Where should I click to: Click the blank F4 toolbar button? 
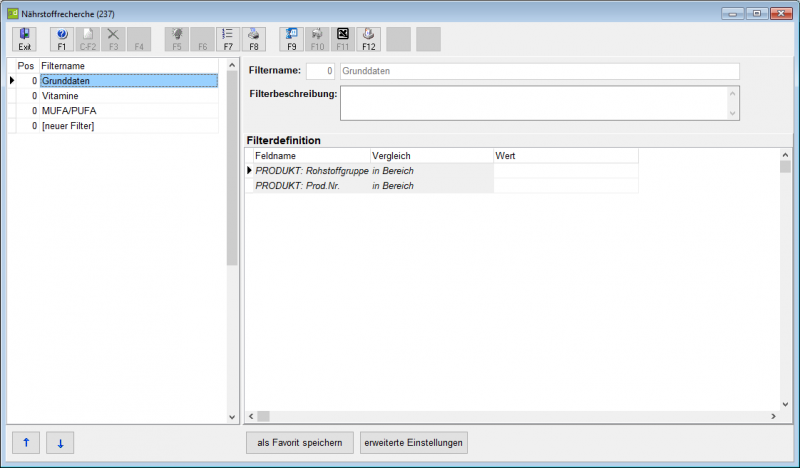(x=139, y=39)
